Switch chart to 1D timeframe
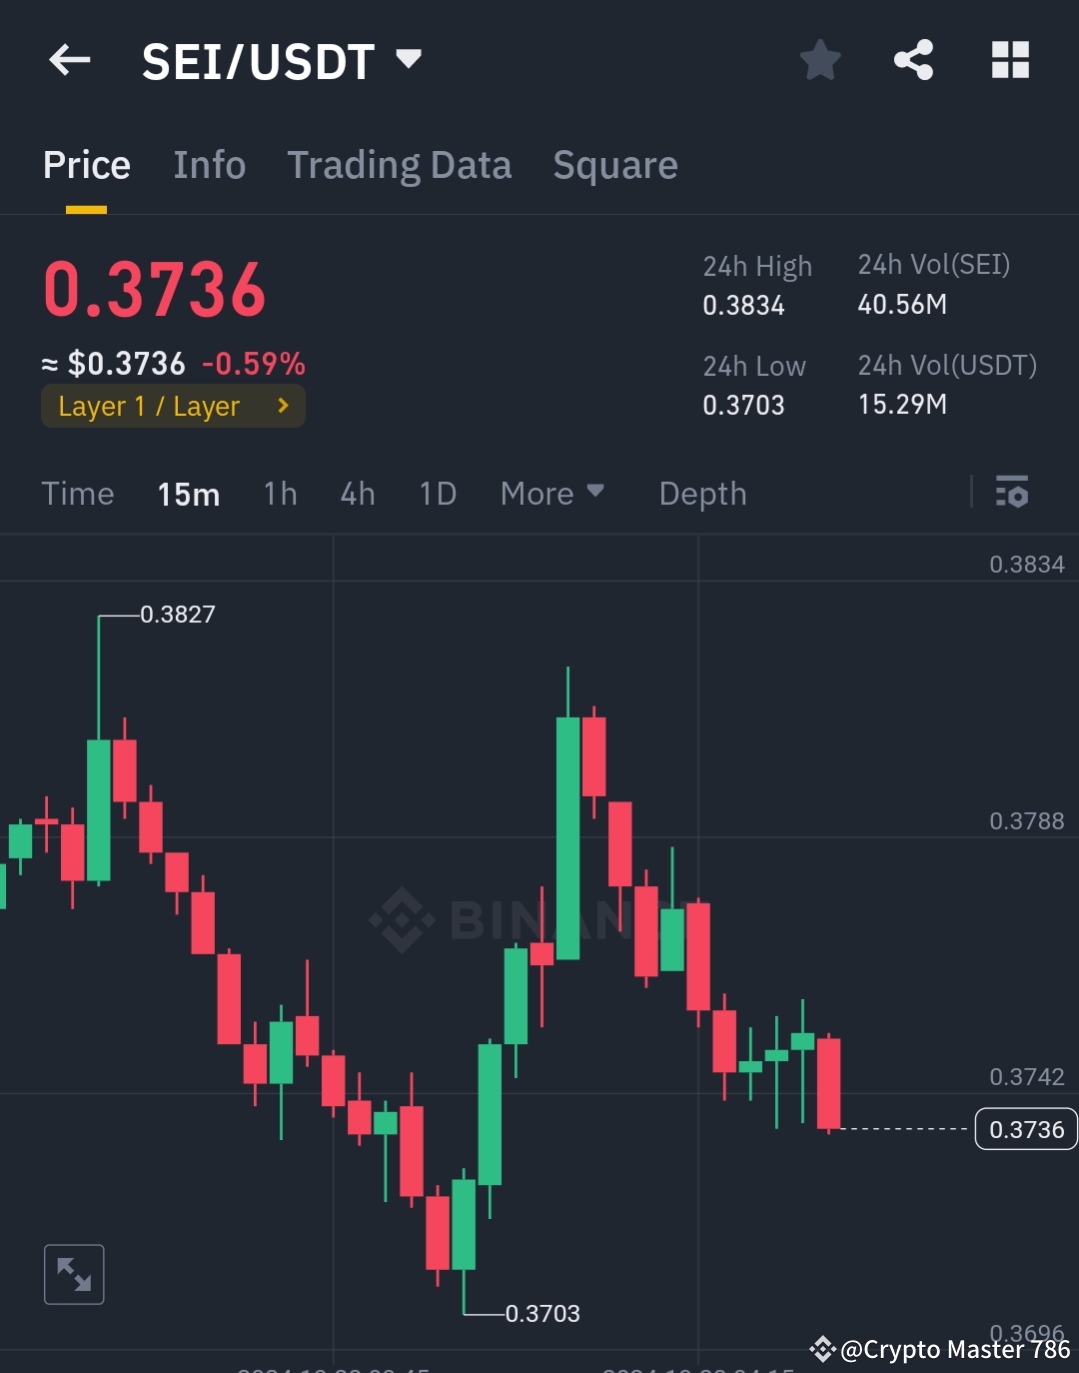1079x1373 pixels. coord(437,493)
